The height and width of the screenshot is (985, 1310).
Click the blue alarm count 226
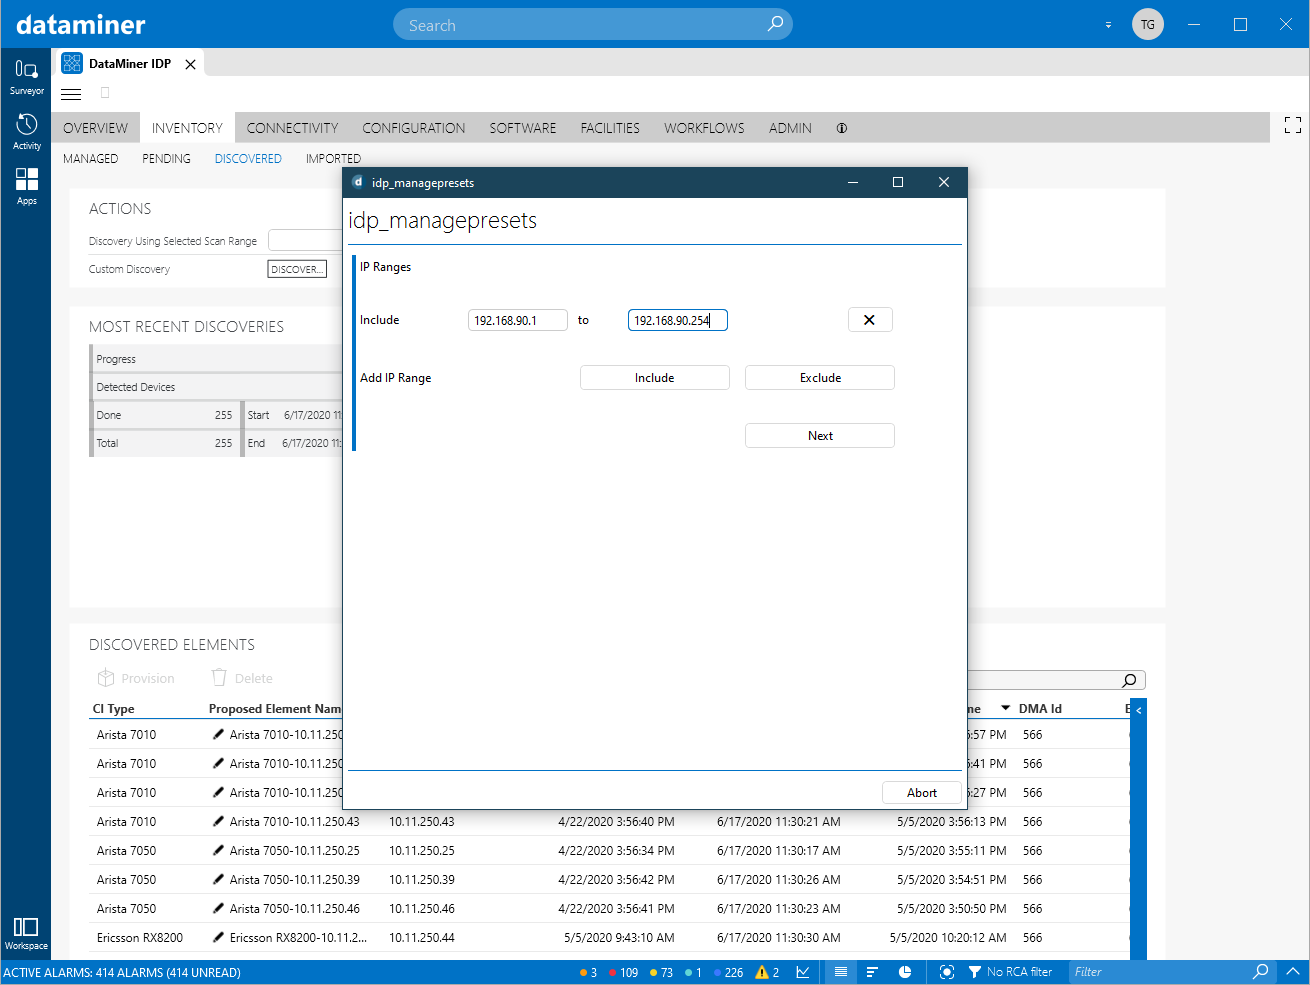[728, 972]
